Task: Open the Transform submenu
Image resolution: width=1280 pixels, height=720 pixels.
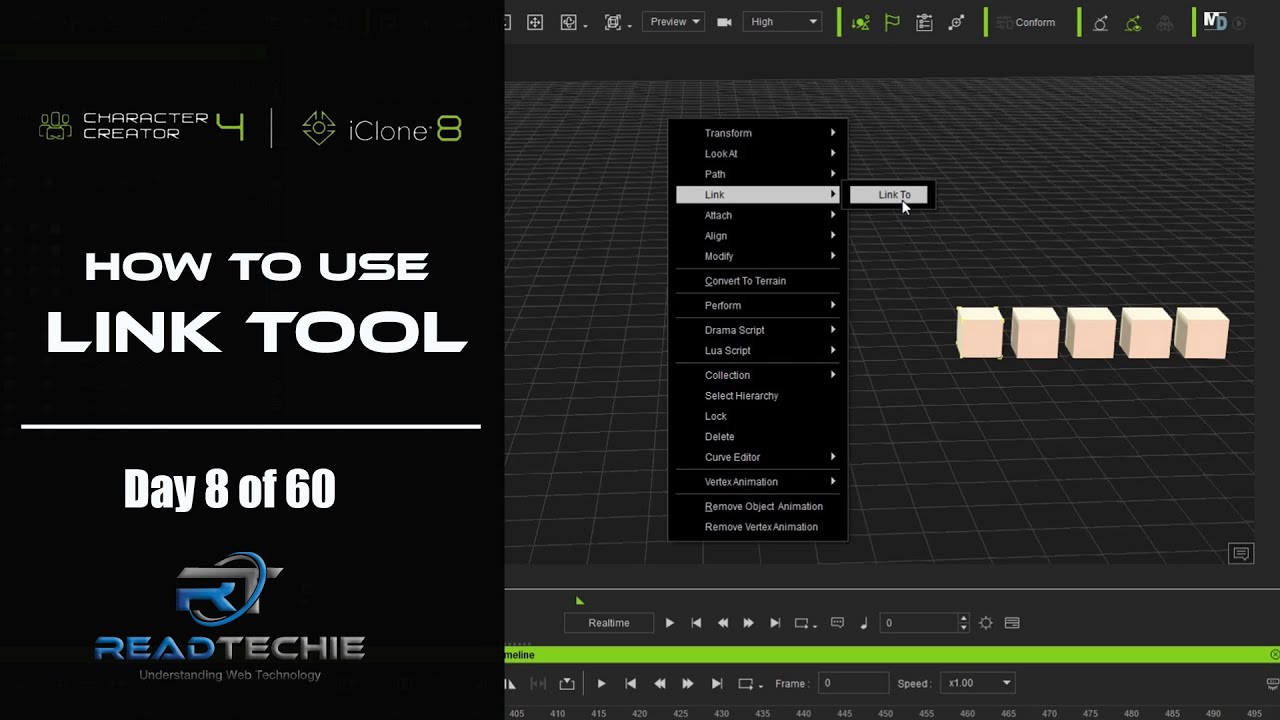Action: [757, 133]
